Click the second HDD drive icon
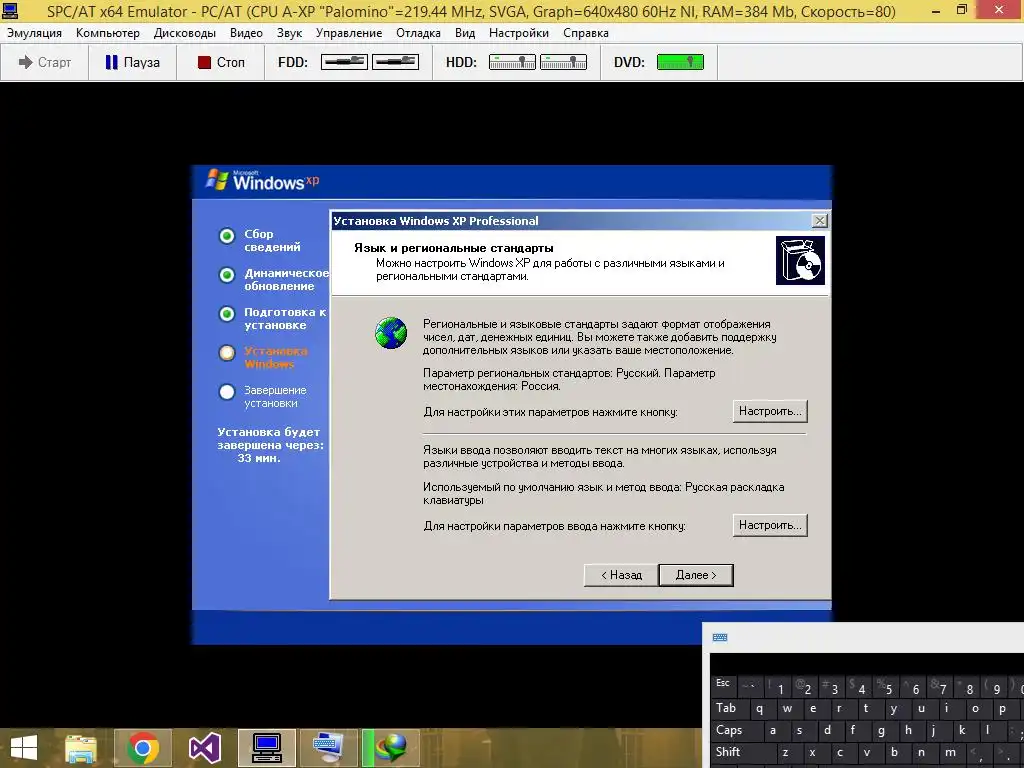 (563, 62)
